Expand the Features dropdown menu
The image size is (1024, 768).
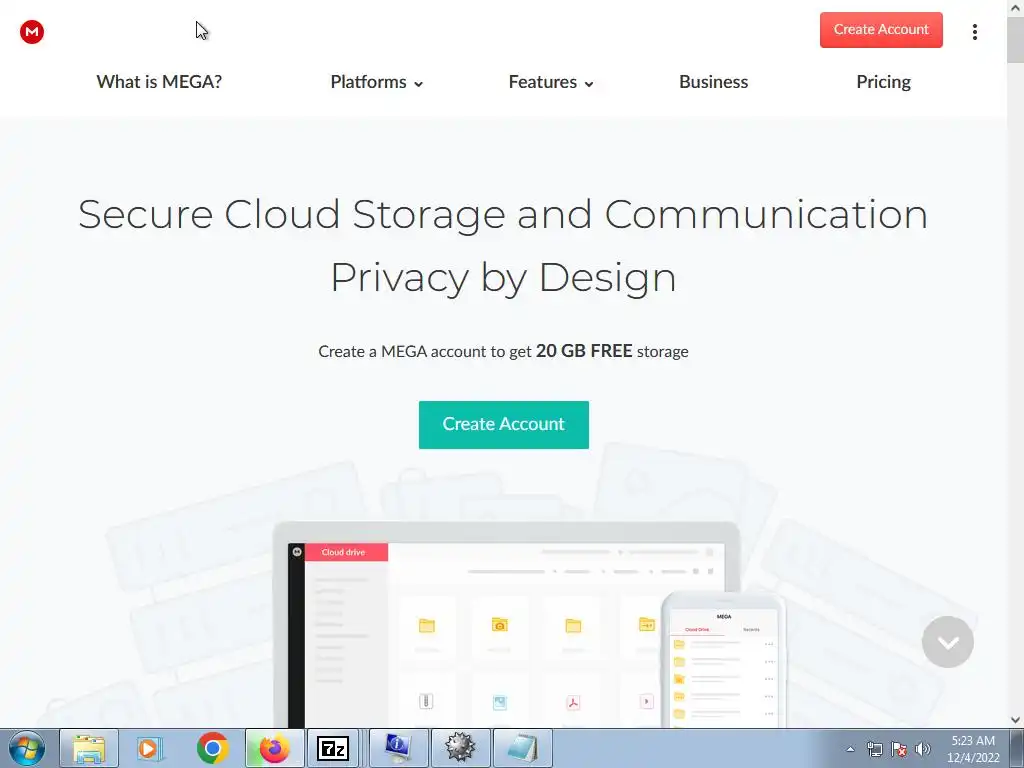(x=551, y=82)
